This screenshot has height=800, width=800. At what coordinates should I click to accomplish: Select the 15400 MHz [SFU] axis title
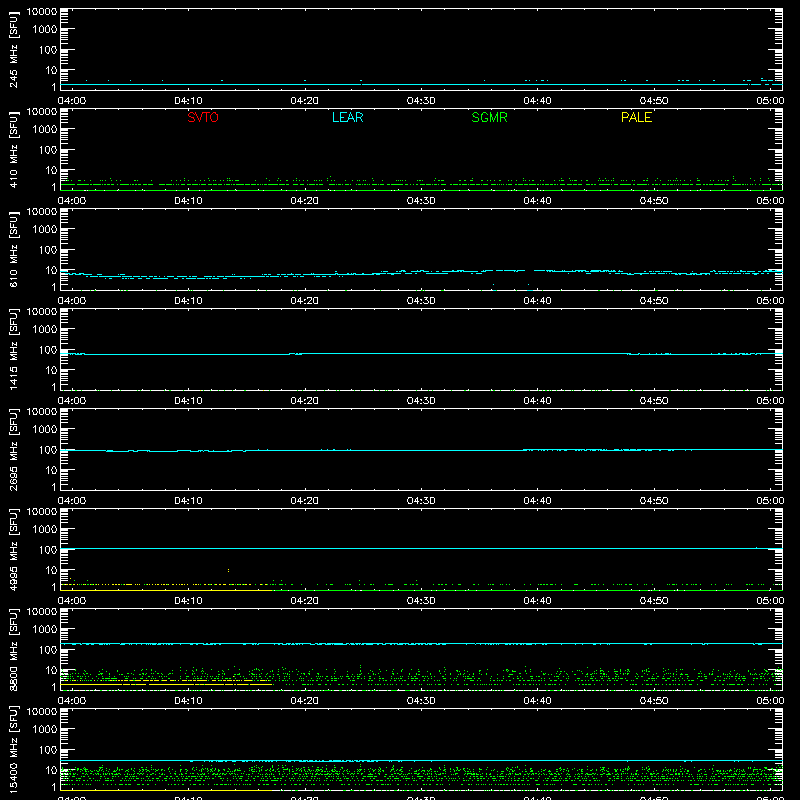[13, 750]
